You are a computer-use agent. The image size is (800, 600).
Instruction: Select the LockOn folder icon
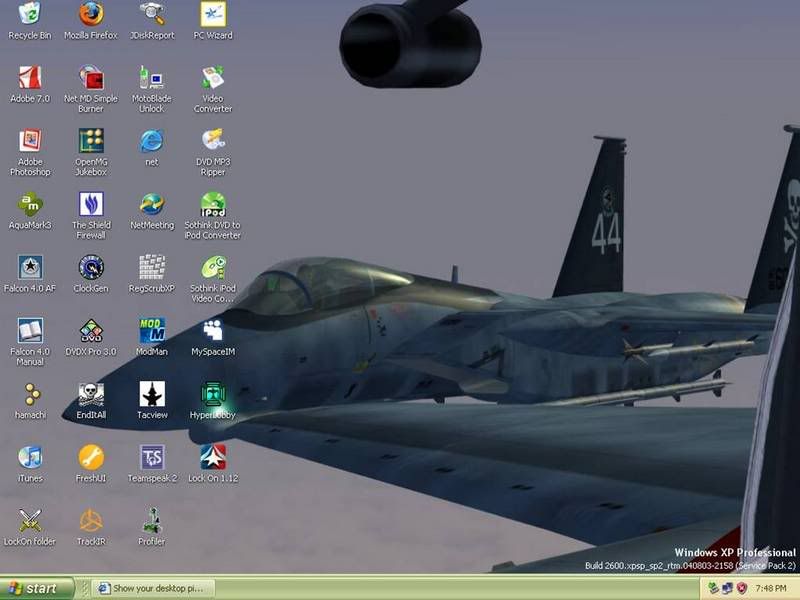point(30,520)
